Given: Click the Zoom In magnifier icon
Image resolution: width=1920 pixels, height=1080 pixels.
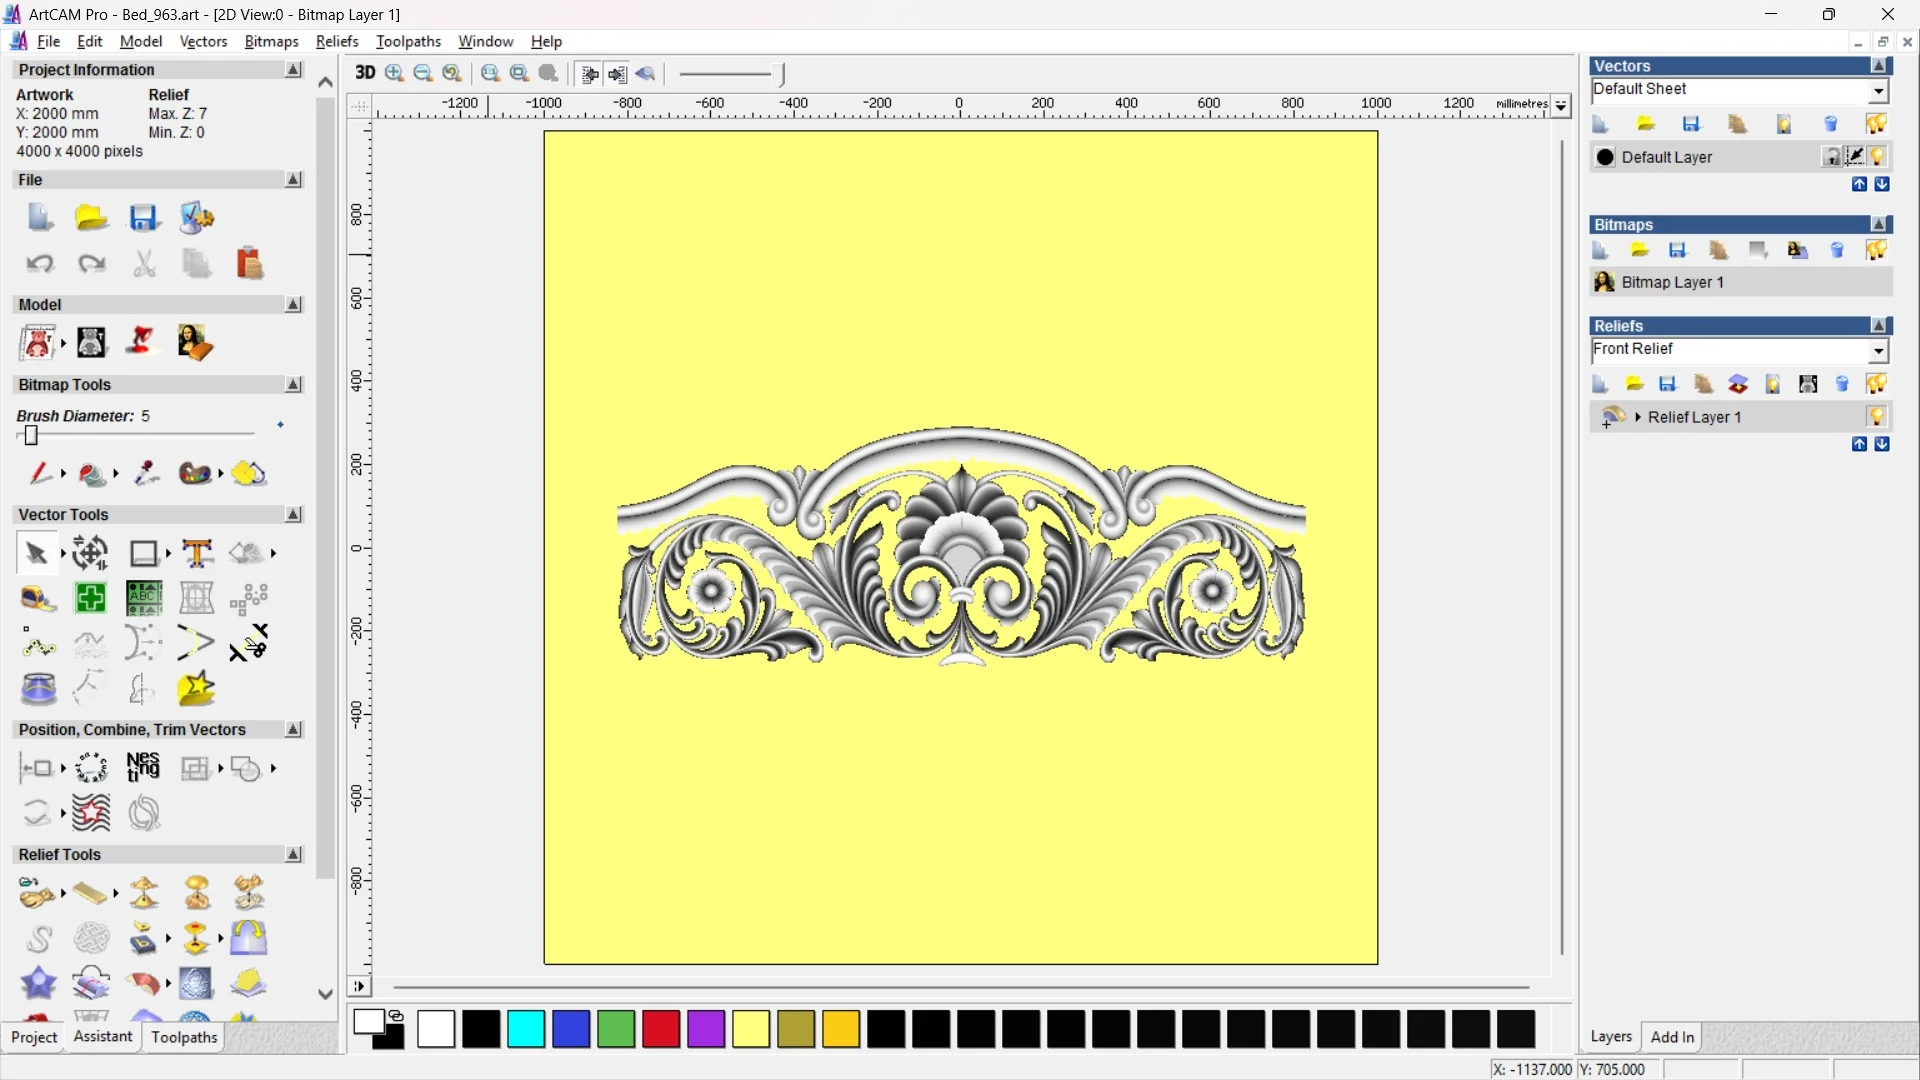Looking at the screenshot, I should click(394, 73).
